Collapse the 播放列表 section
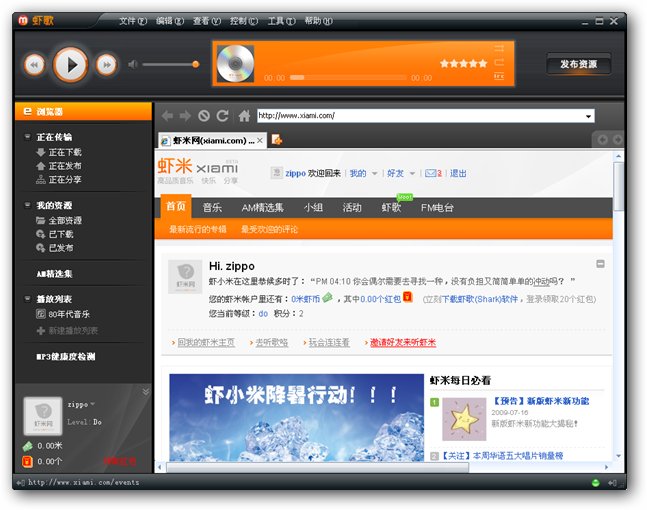This screenshot has width=647, height=510. (x=28, y=299)
